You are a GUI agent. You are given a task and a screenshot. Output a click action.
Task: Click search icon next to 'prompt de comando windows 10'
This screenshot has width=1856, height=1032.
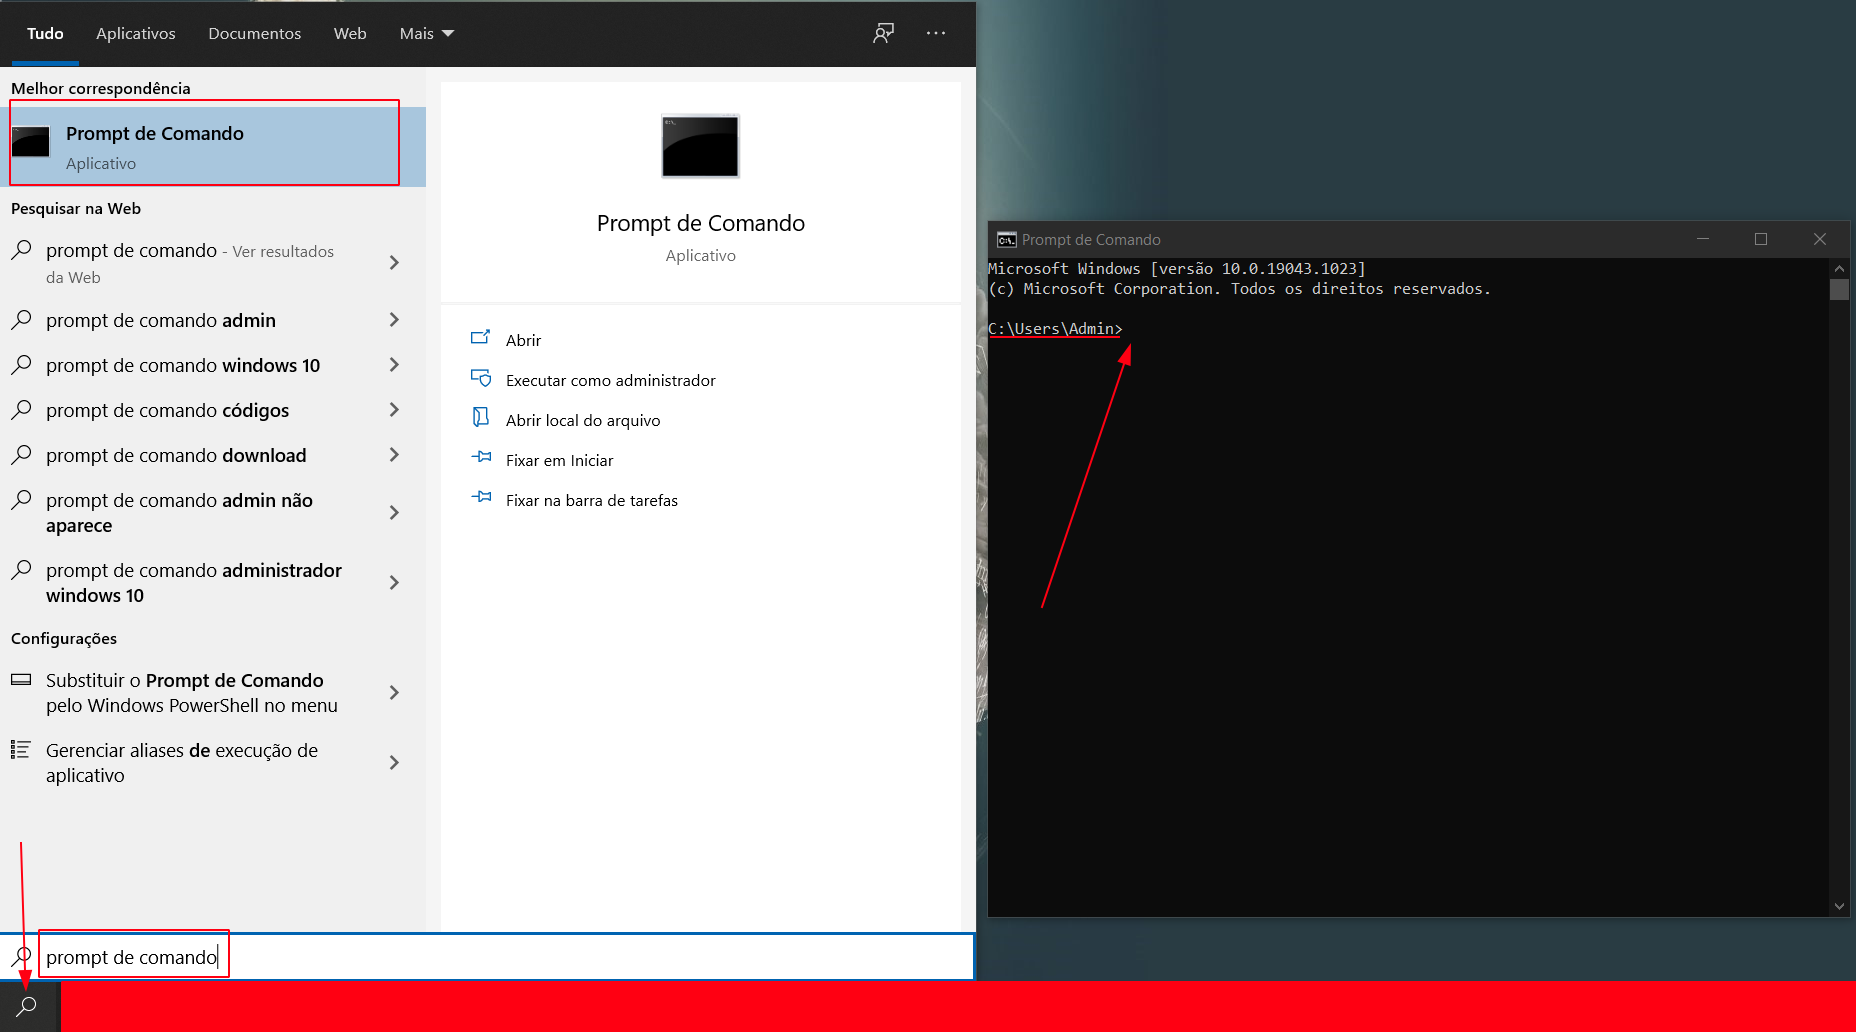click(x=21, y=365)
